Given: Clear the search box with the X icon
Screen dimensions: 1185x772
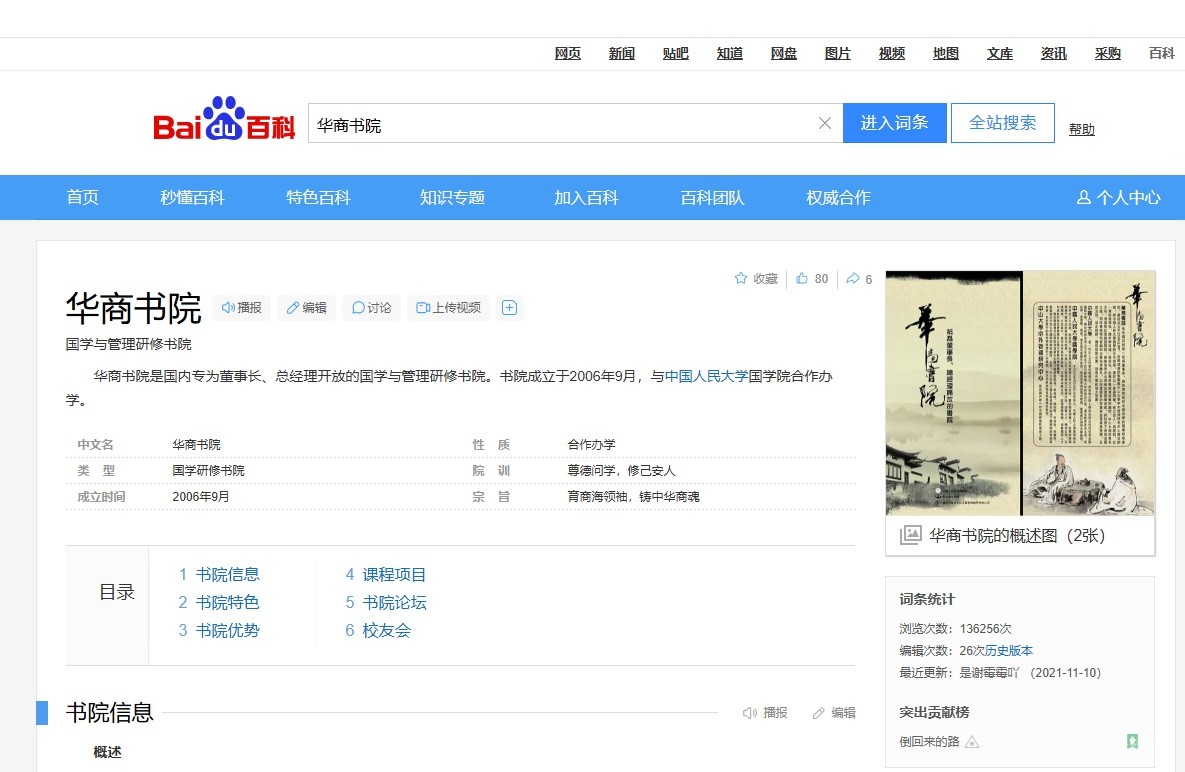Looking at the screenshot, I should pyautogui.click(x=825, y=123).
